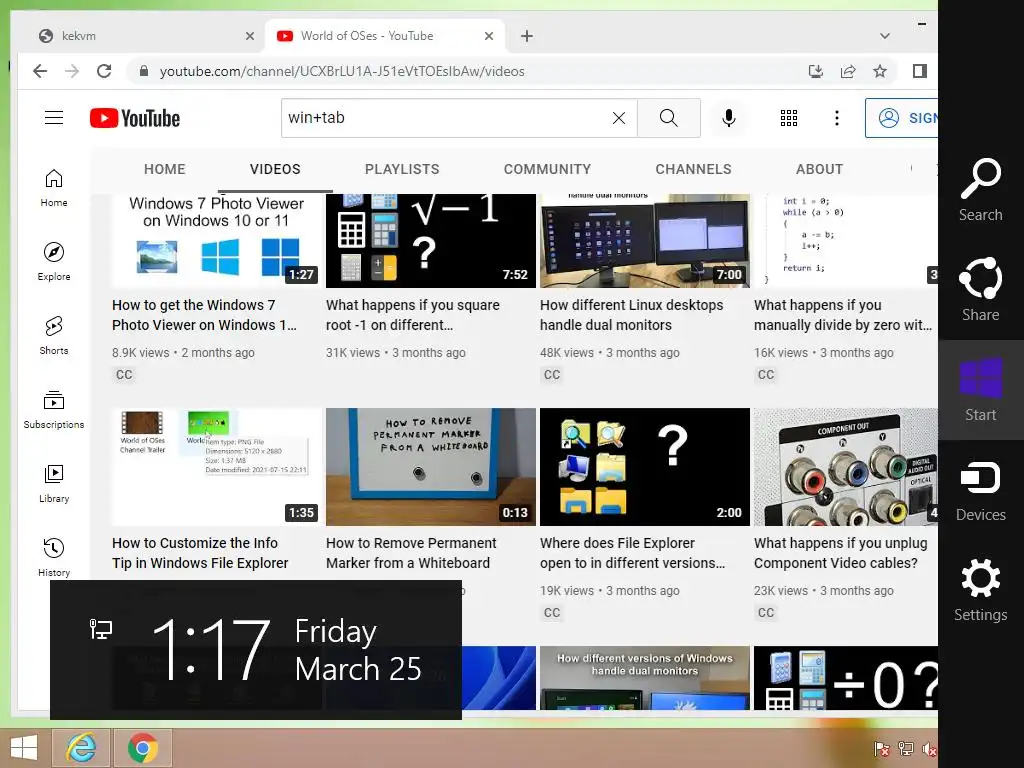
Task: Open the Share charm
Action: tap(980, 290)
